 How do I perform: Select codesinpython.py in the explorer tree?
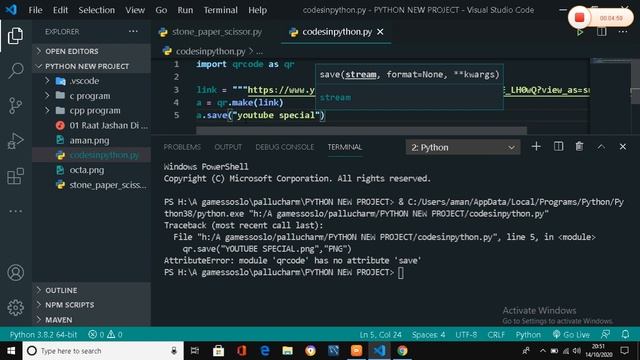(91, 155)
